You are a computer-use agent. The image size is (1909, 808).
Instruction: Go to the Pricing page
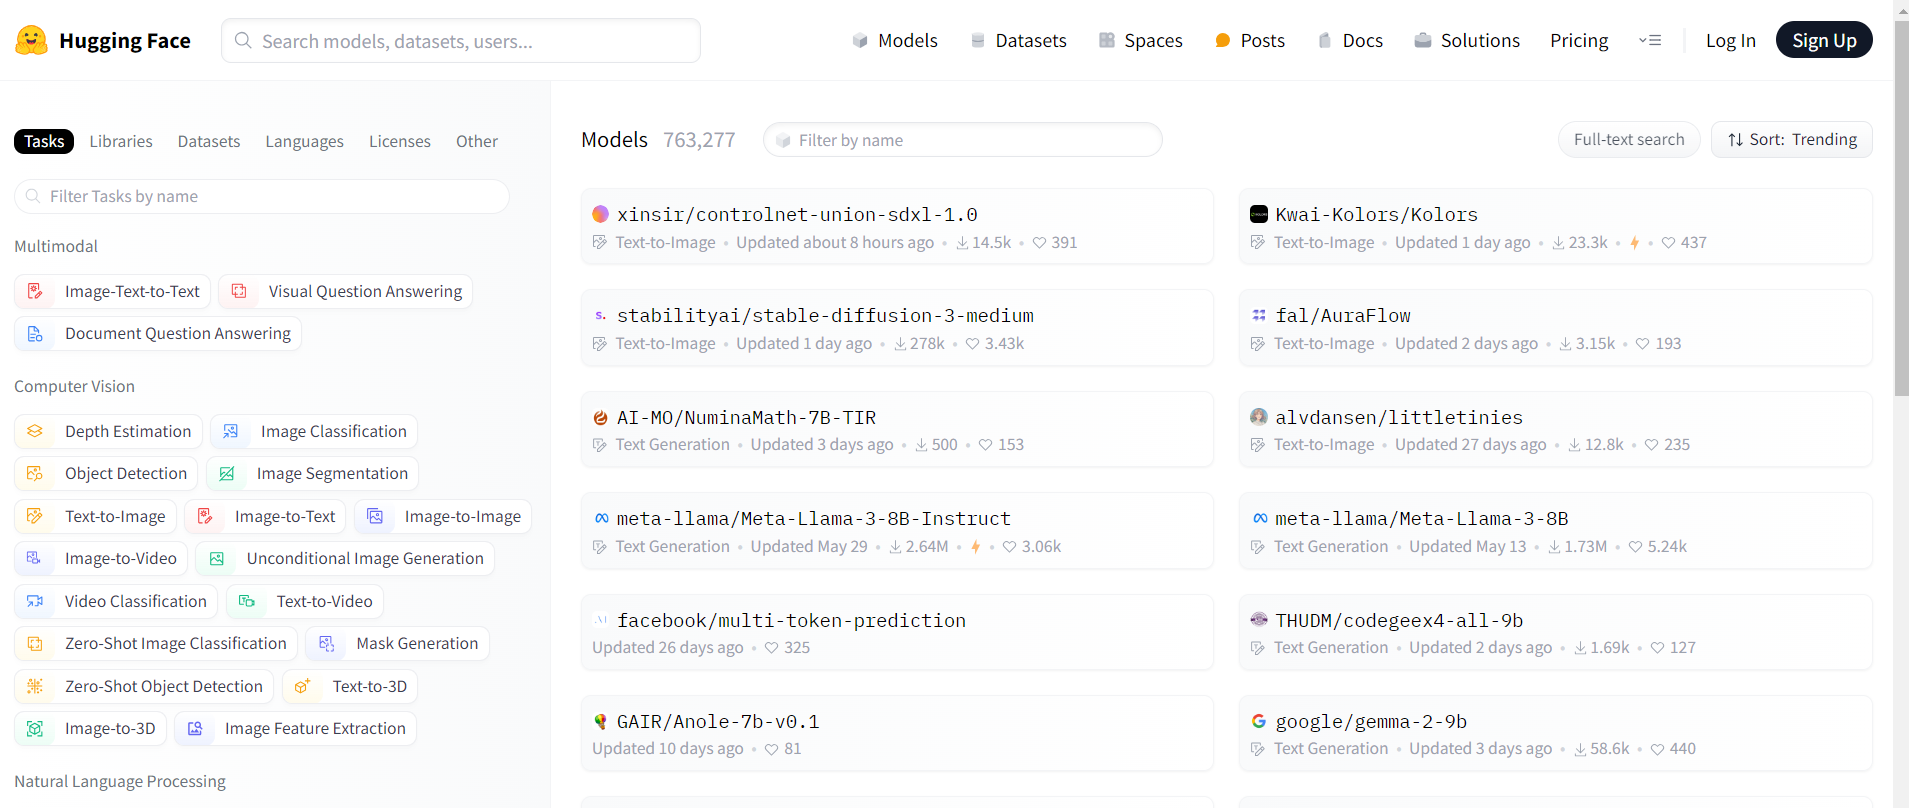pos(1579,41)
